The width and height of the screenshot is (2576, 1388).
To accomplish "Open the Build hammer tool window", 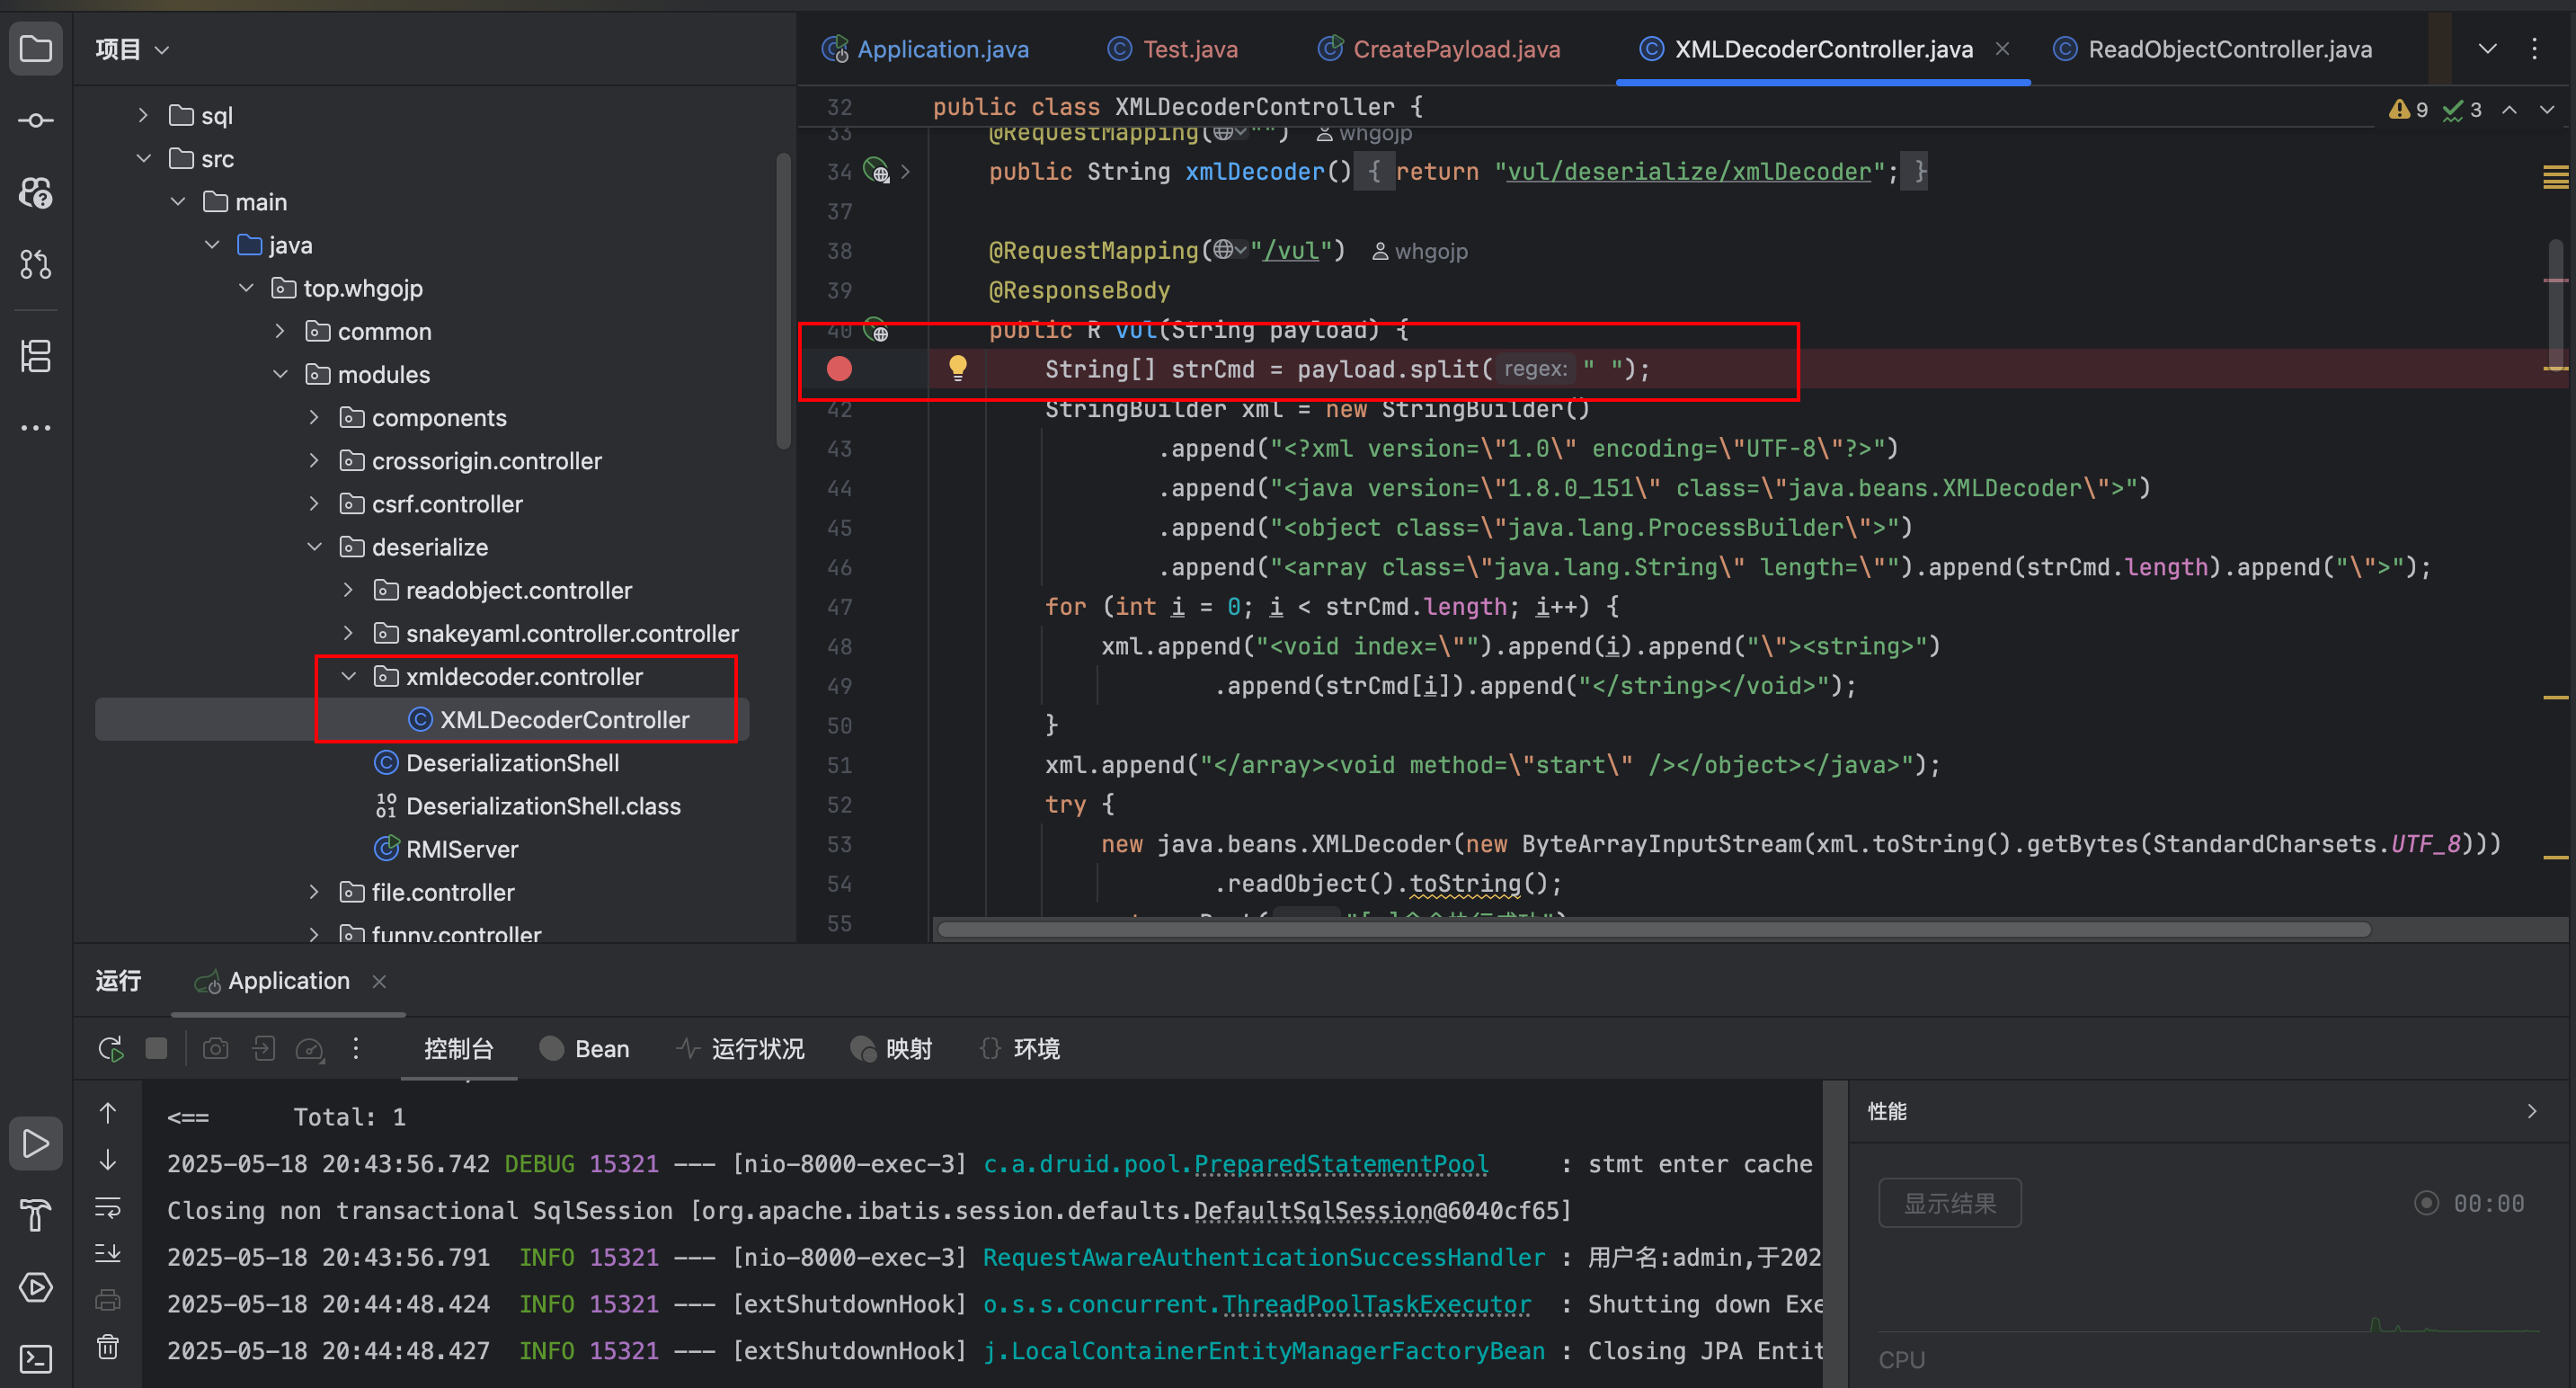I will click(36, 1215).
